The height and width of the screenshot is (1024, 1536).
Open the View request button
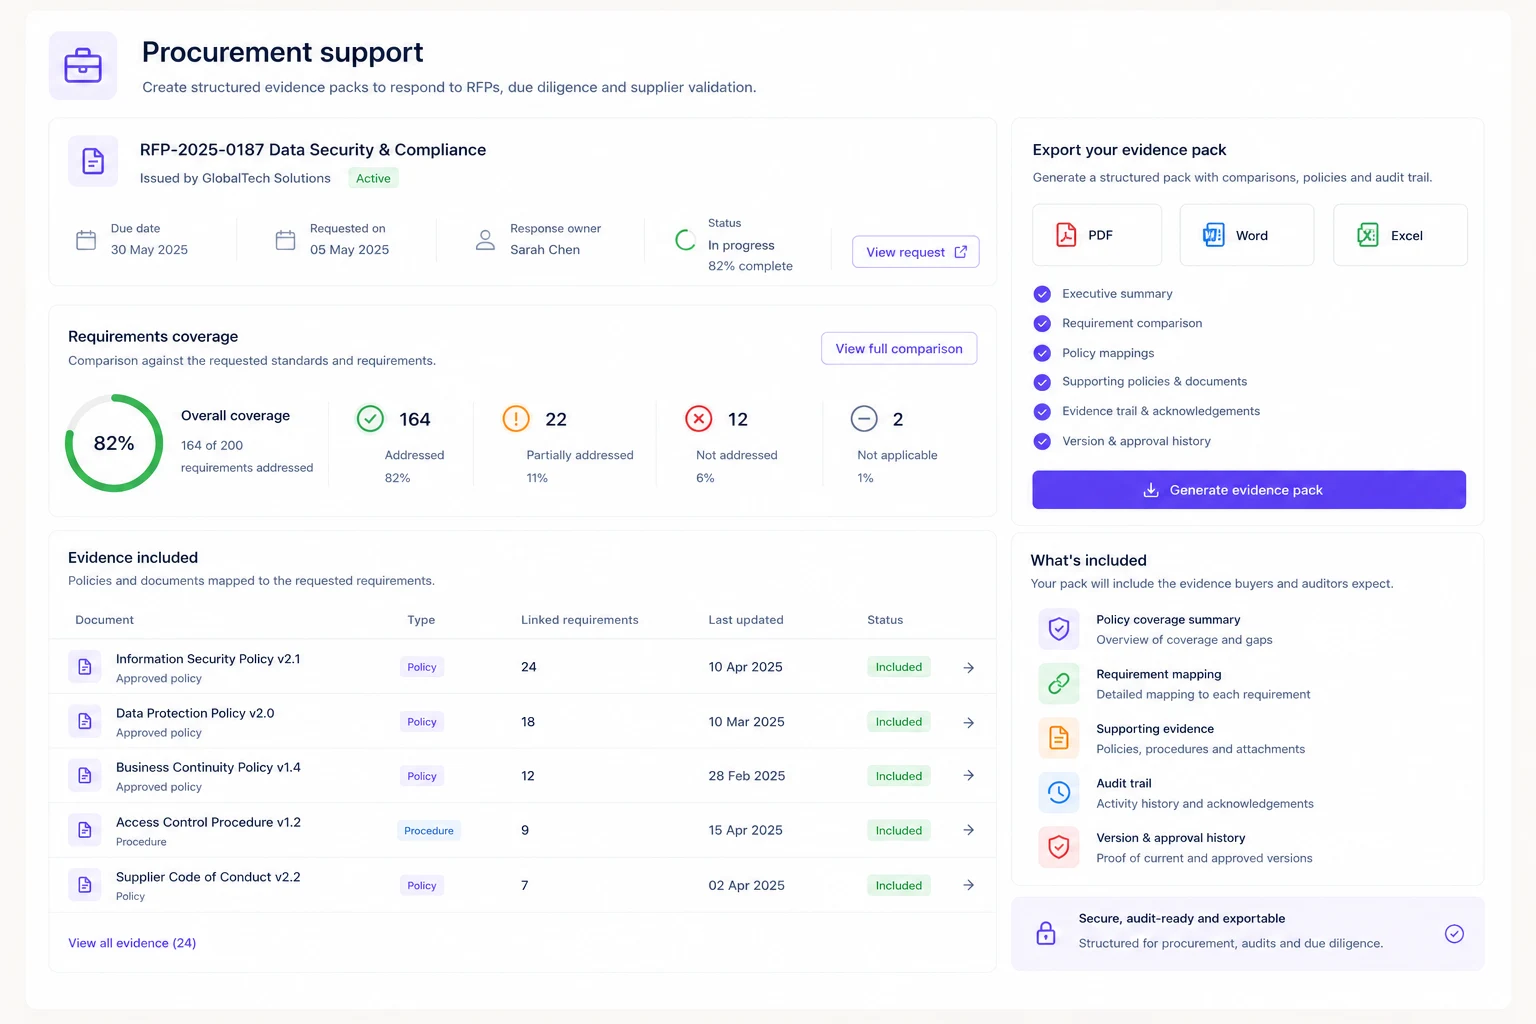[916, 252]
